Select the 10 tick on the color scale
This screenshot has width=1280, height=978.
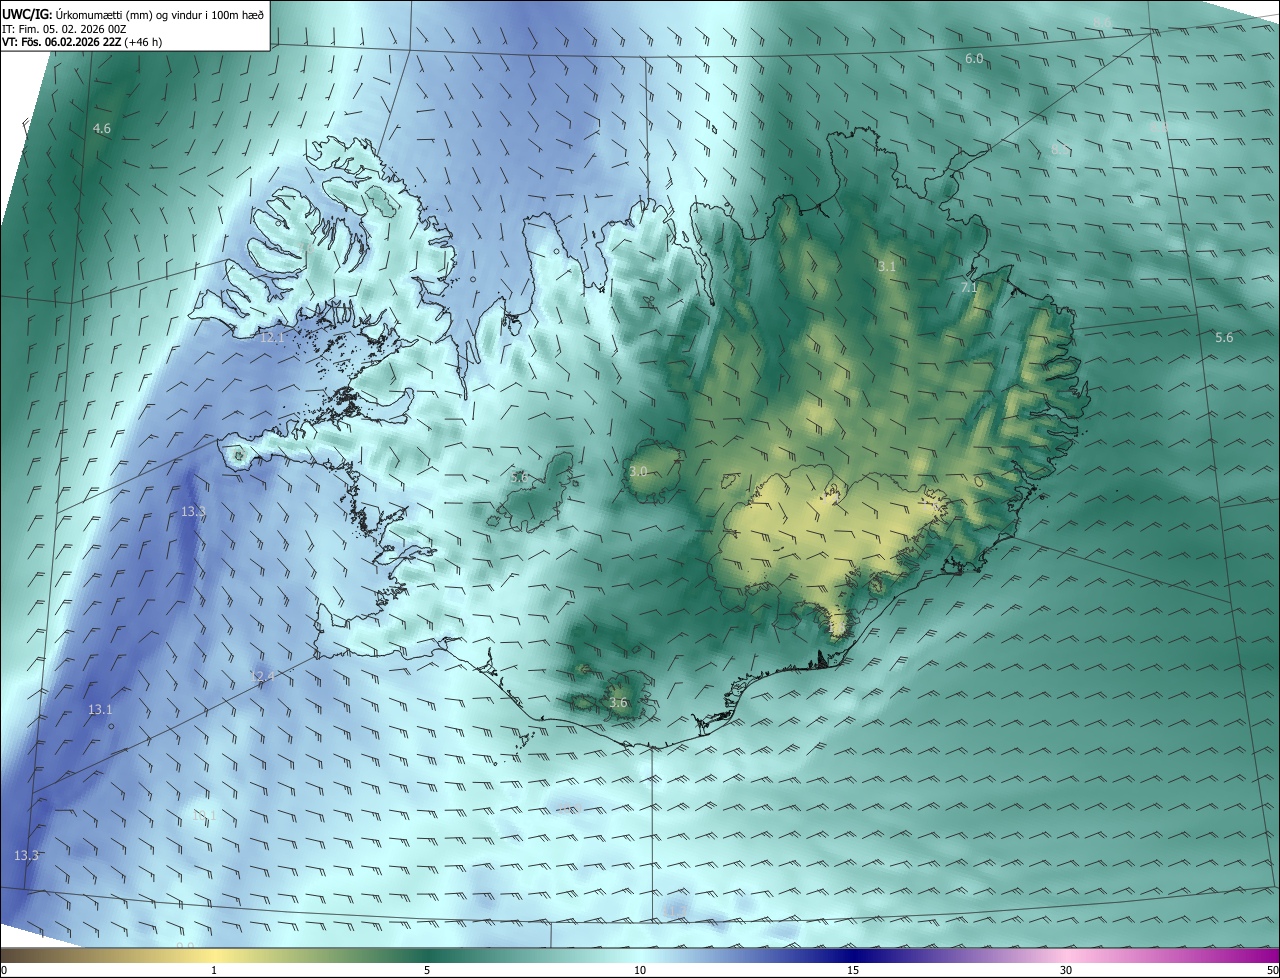click(640, 970)
